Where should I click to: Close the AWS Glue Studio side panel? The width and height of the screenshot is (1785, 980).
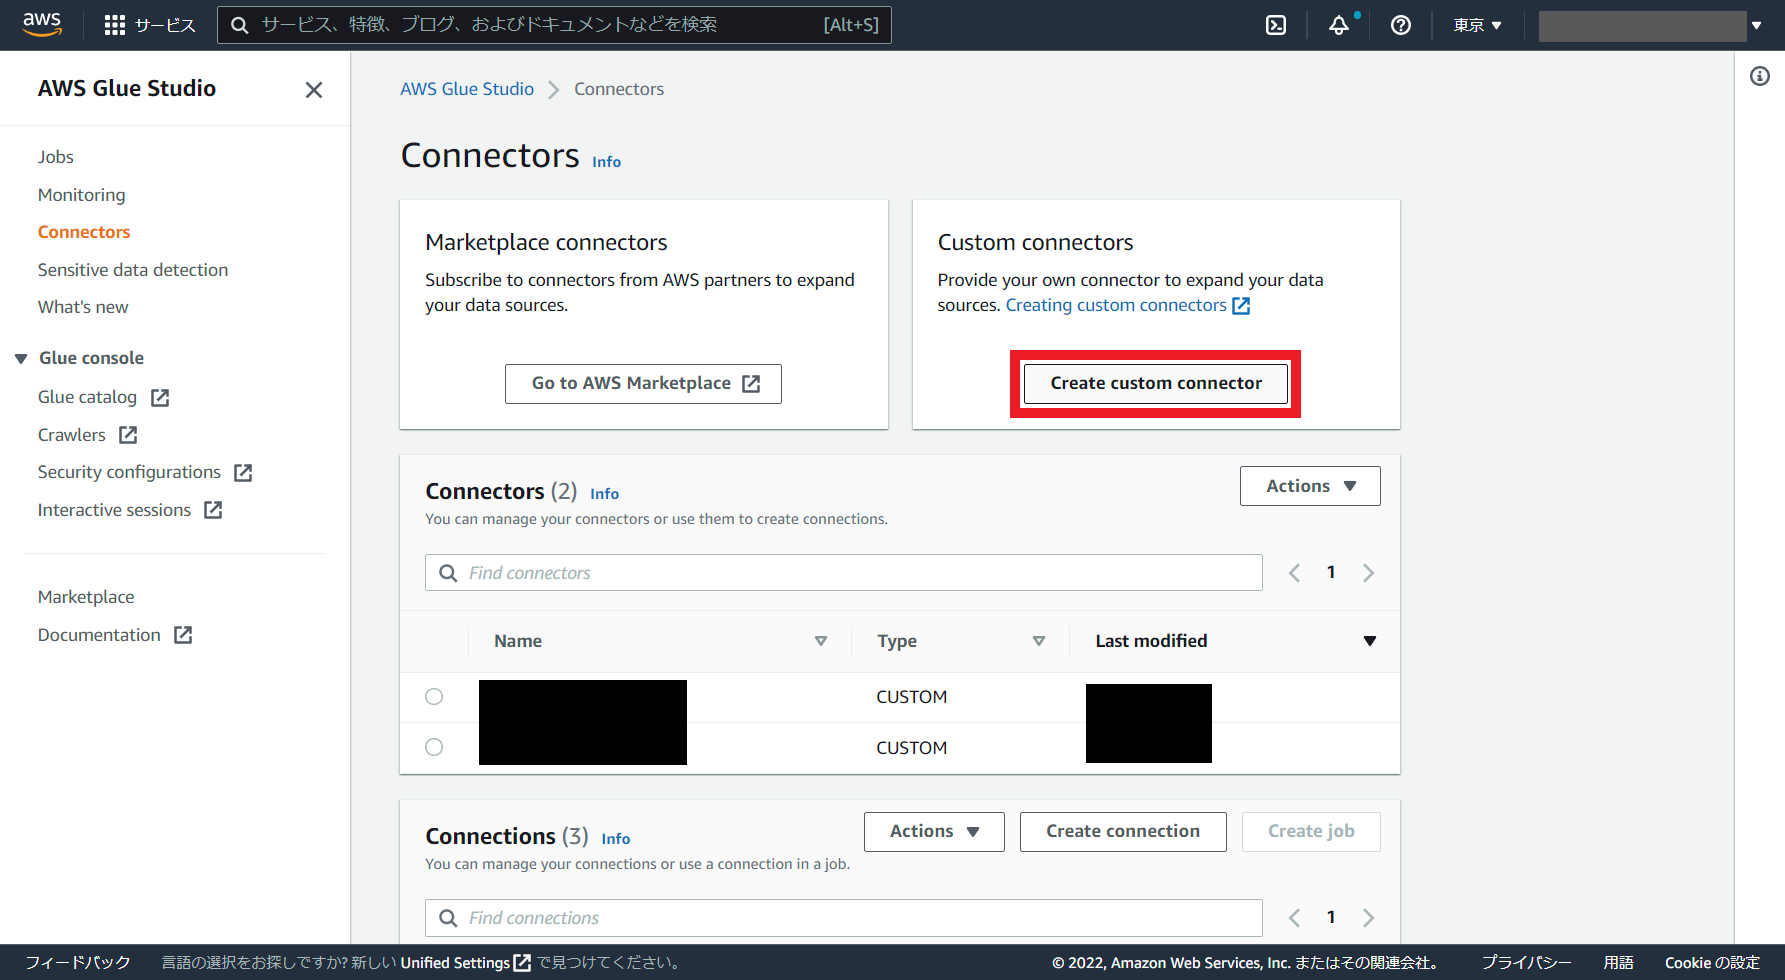point(314,90)
